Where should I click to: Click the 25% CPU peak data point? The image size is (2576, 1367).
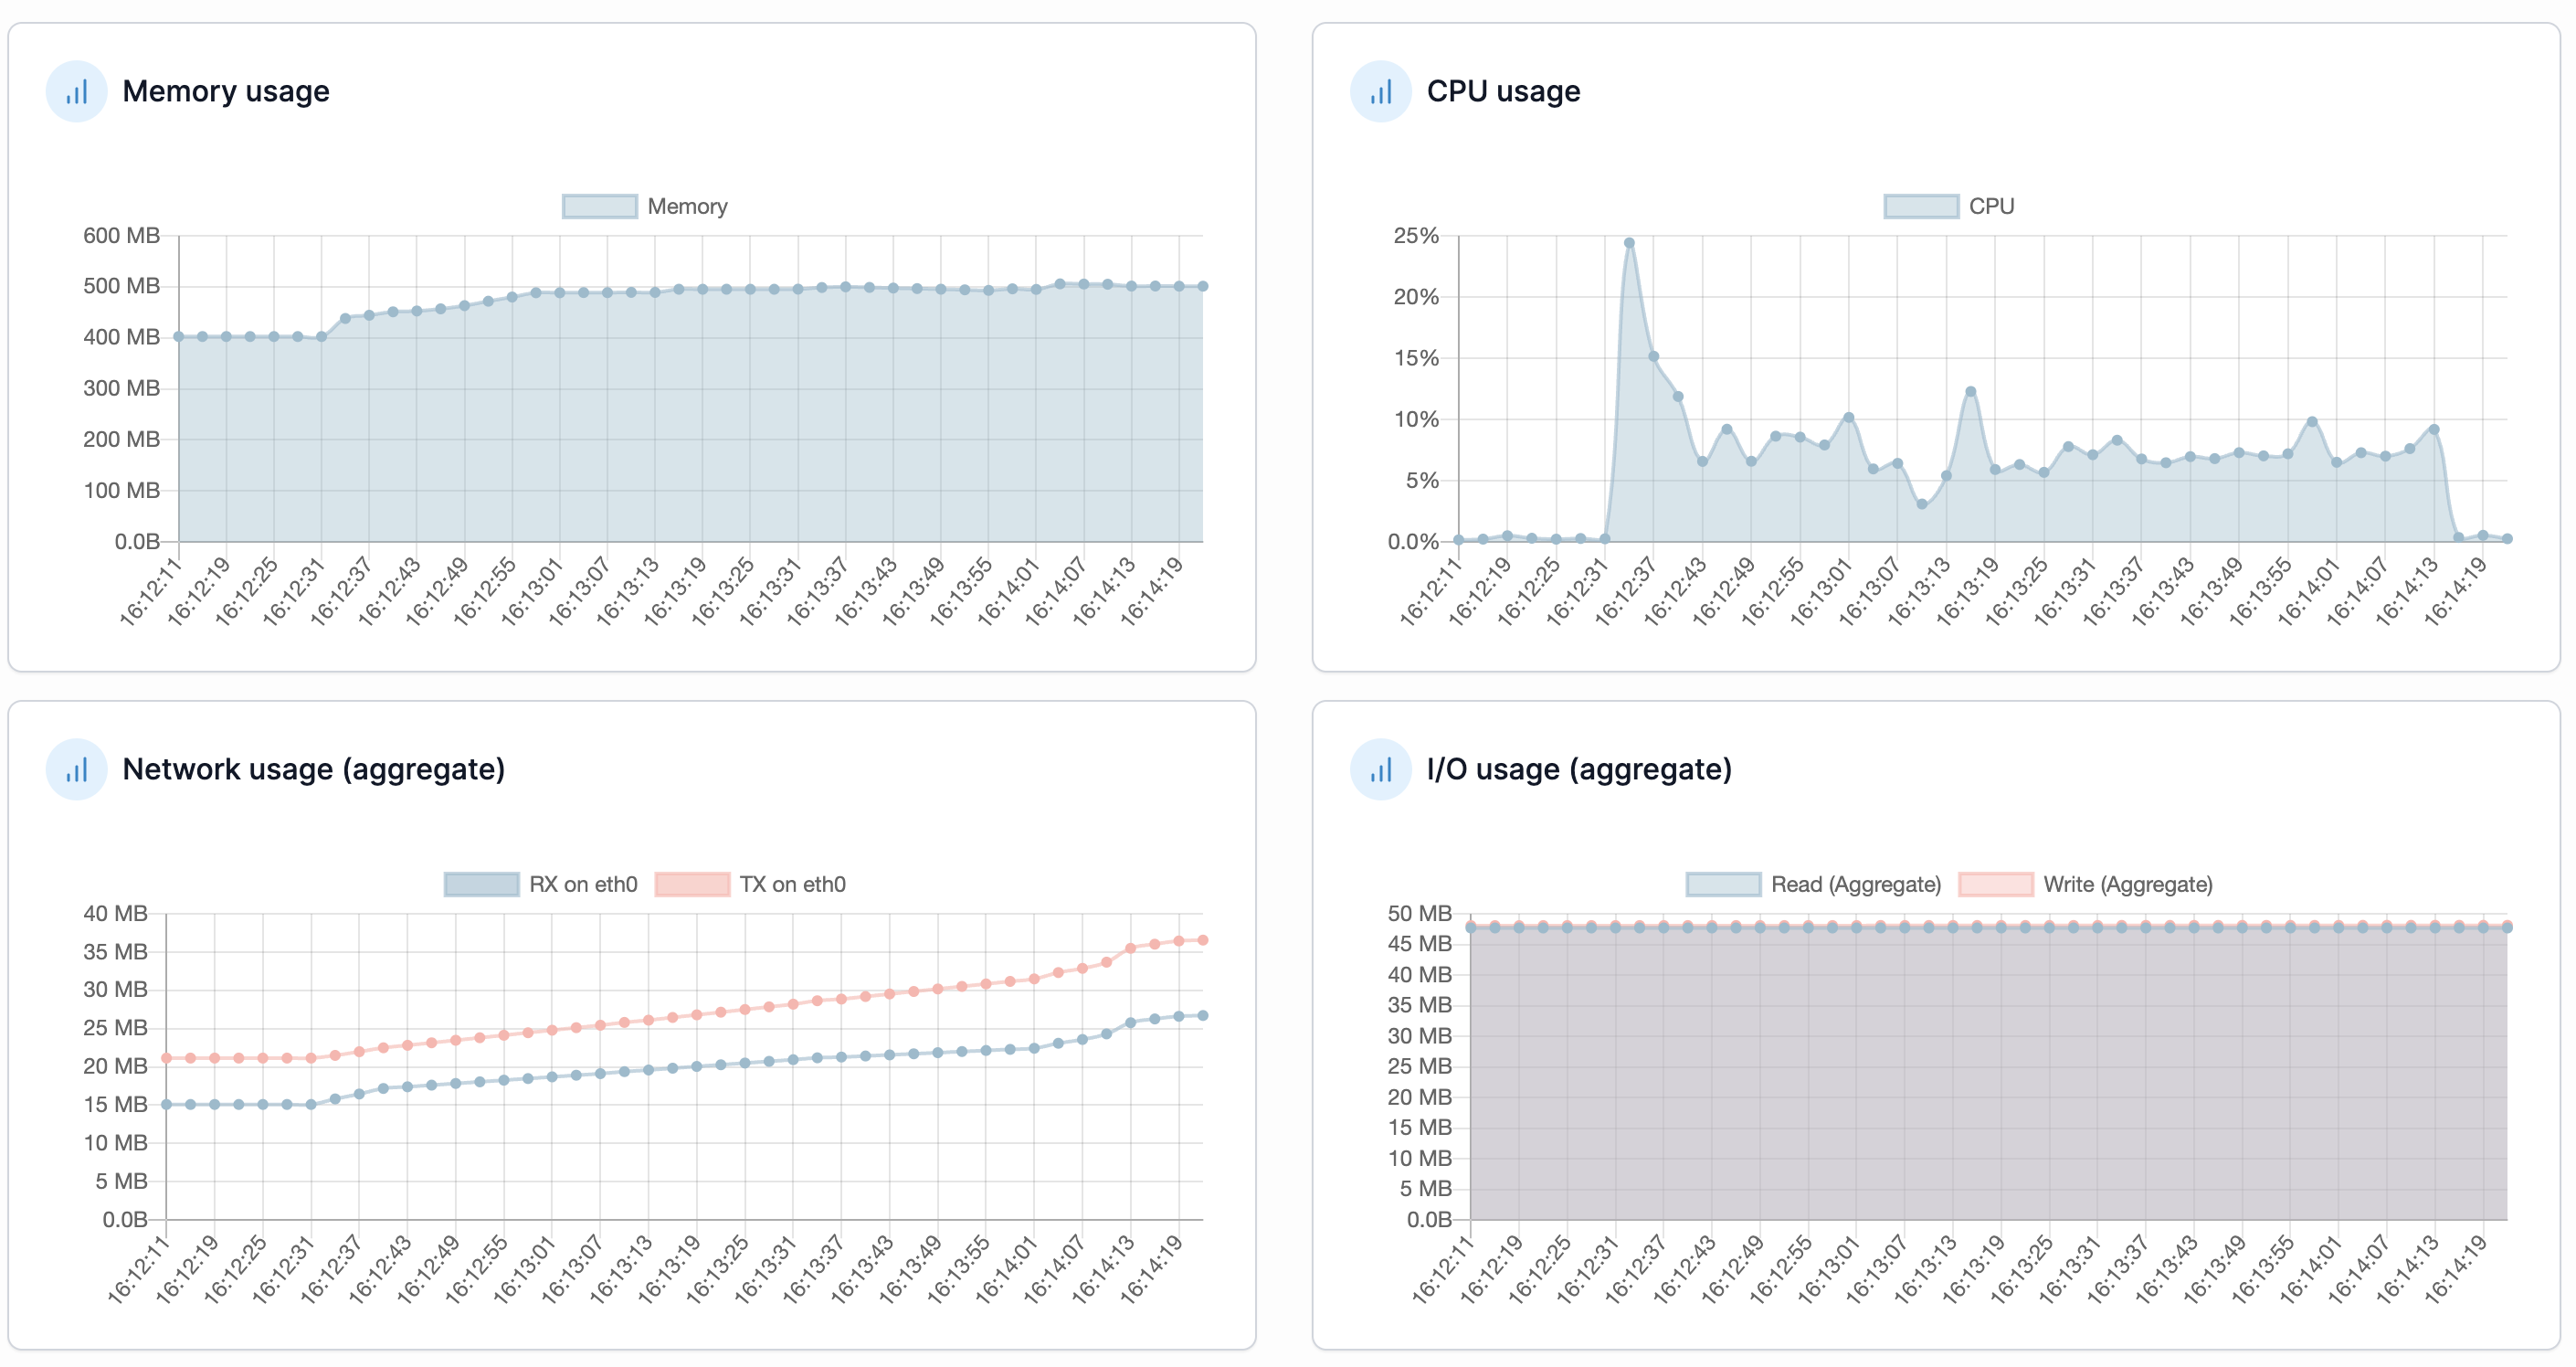(x=1629, y=243)
